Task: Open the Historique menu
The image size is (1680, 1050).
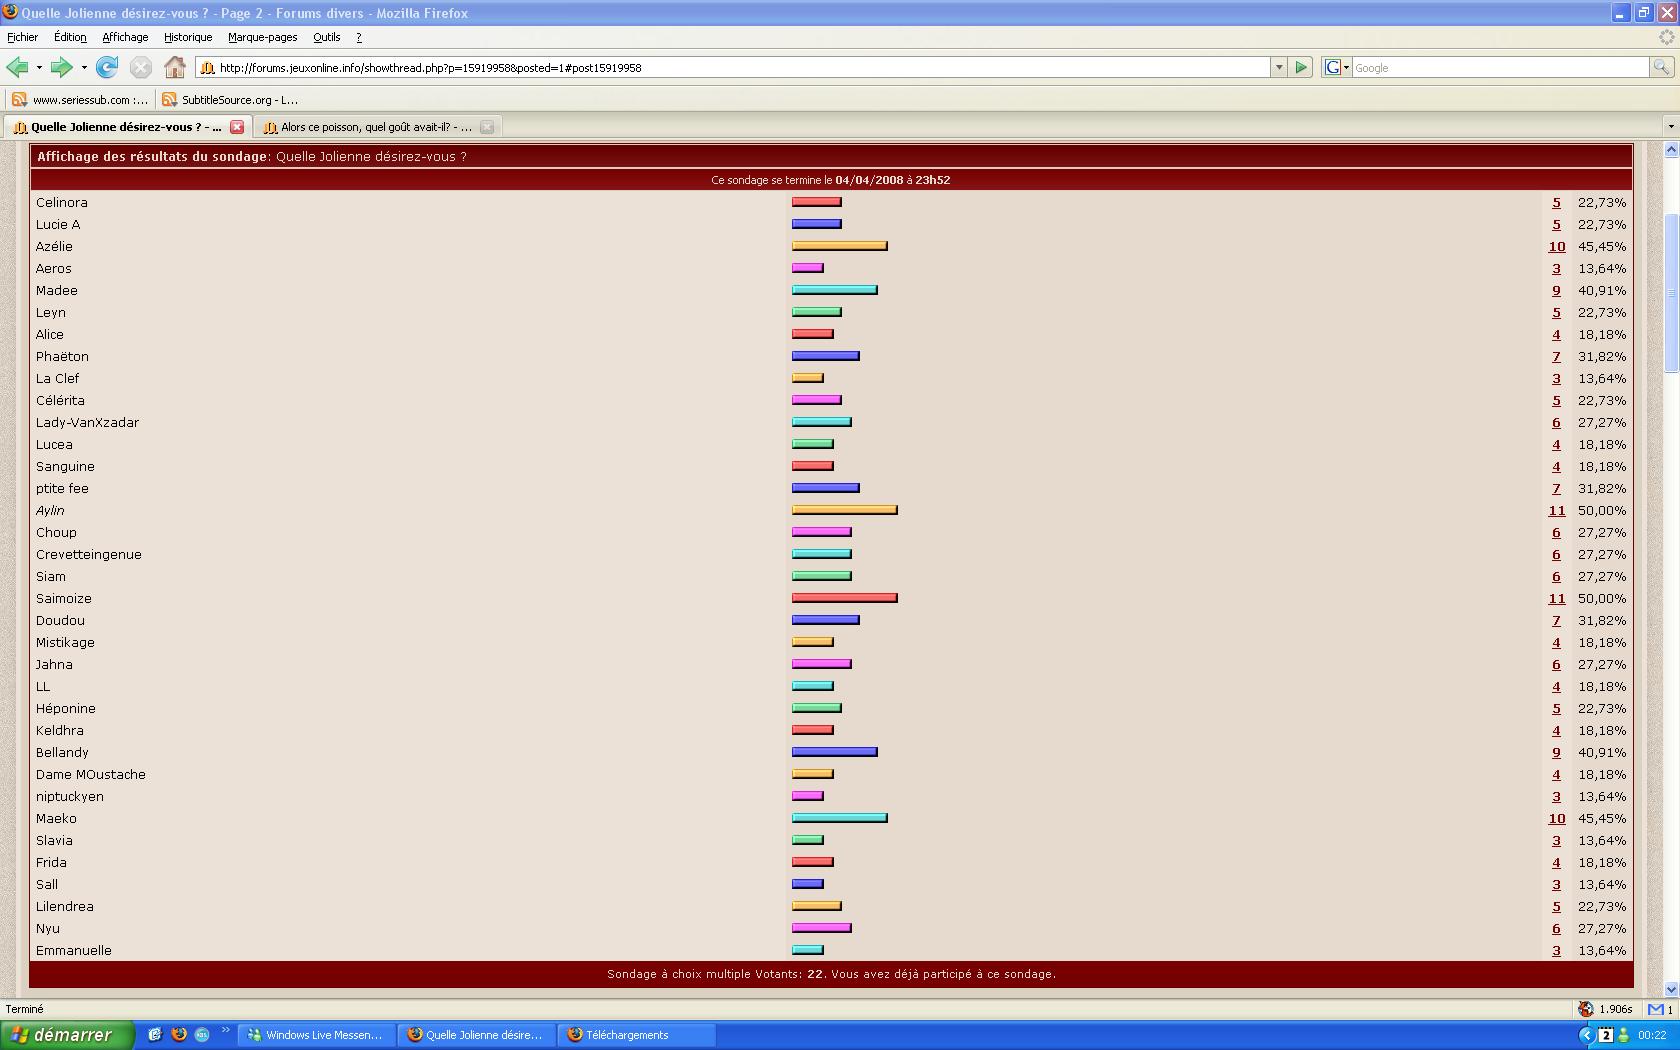Action: 188,37
